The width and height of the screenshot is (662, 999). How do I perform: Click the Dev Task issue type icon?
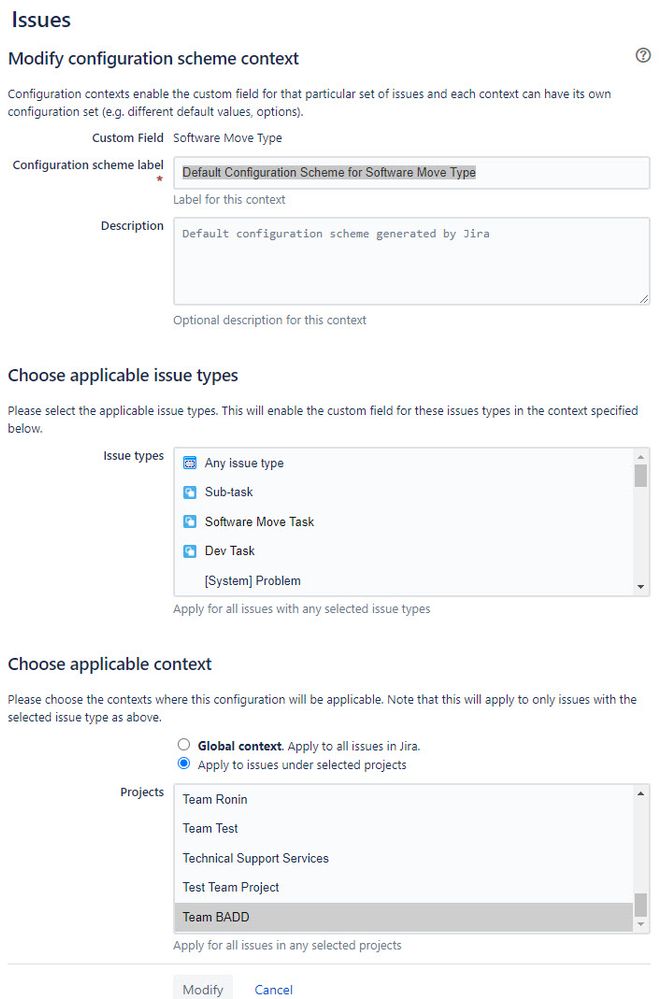[190, 551]
